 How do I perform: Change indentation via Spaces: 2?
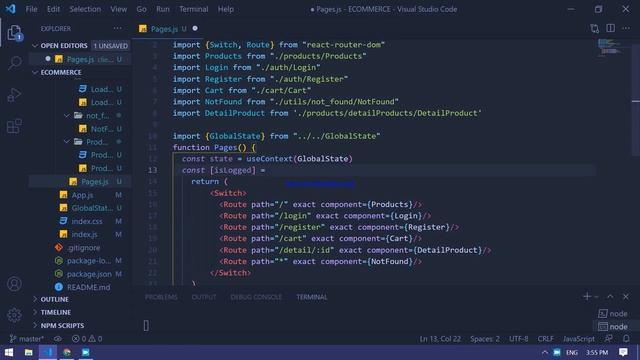tap(484, 339)
